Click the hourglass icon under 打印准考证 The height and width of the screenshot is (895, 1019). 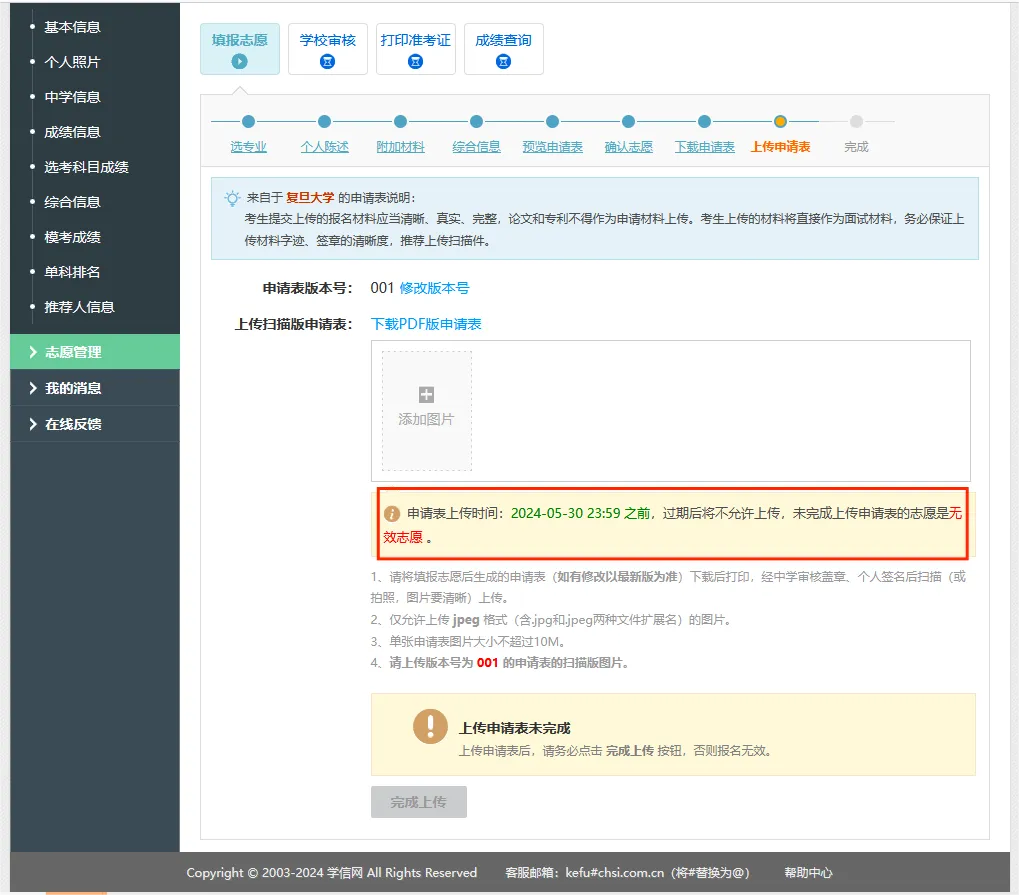[x=415, y=62]
